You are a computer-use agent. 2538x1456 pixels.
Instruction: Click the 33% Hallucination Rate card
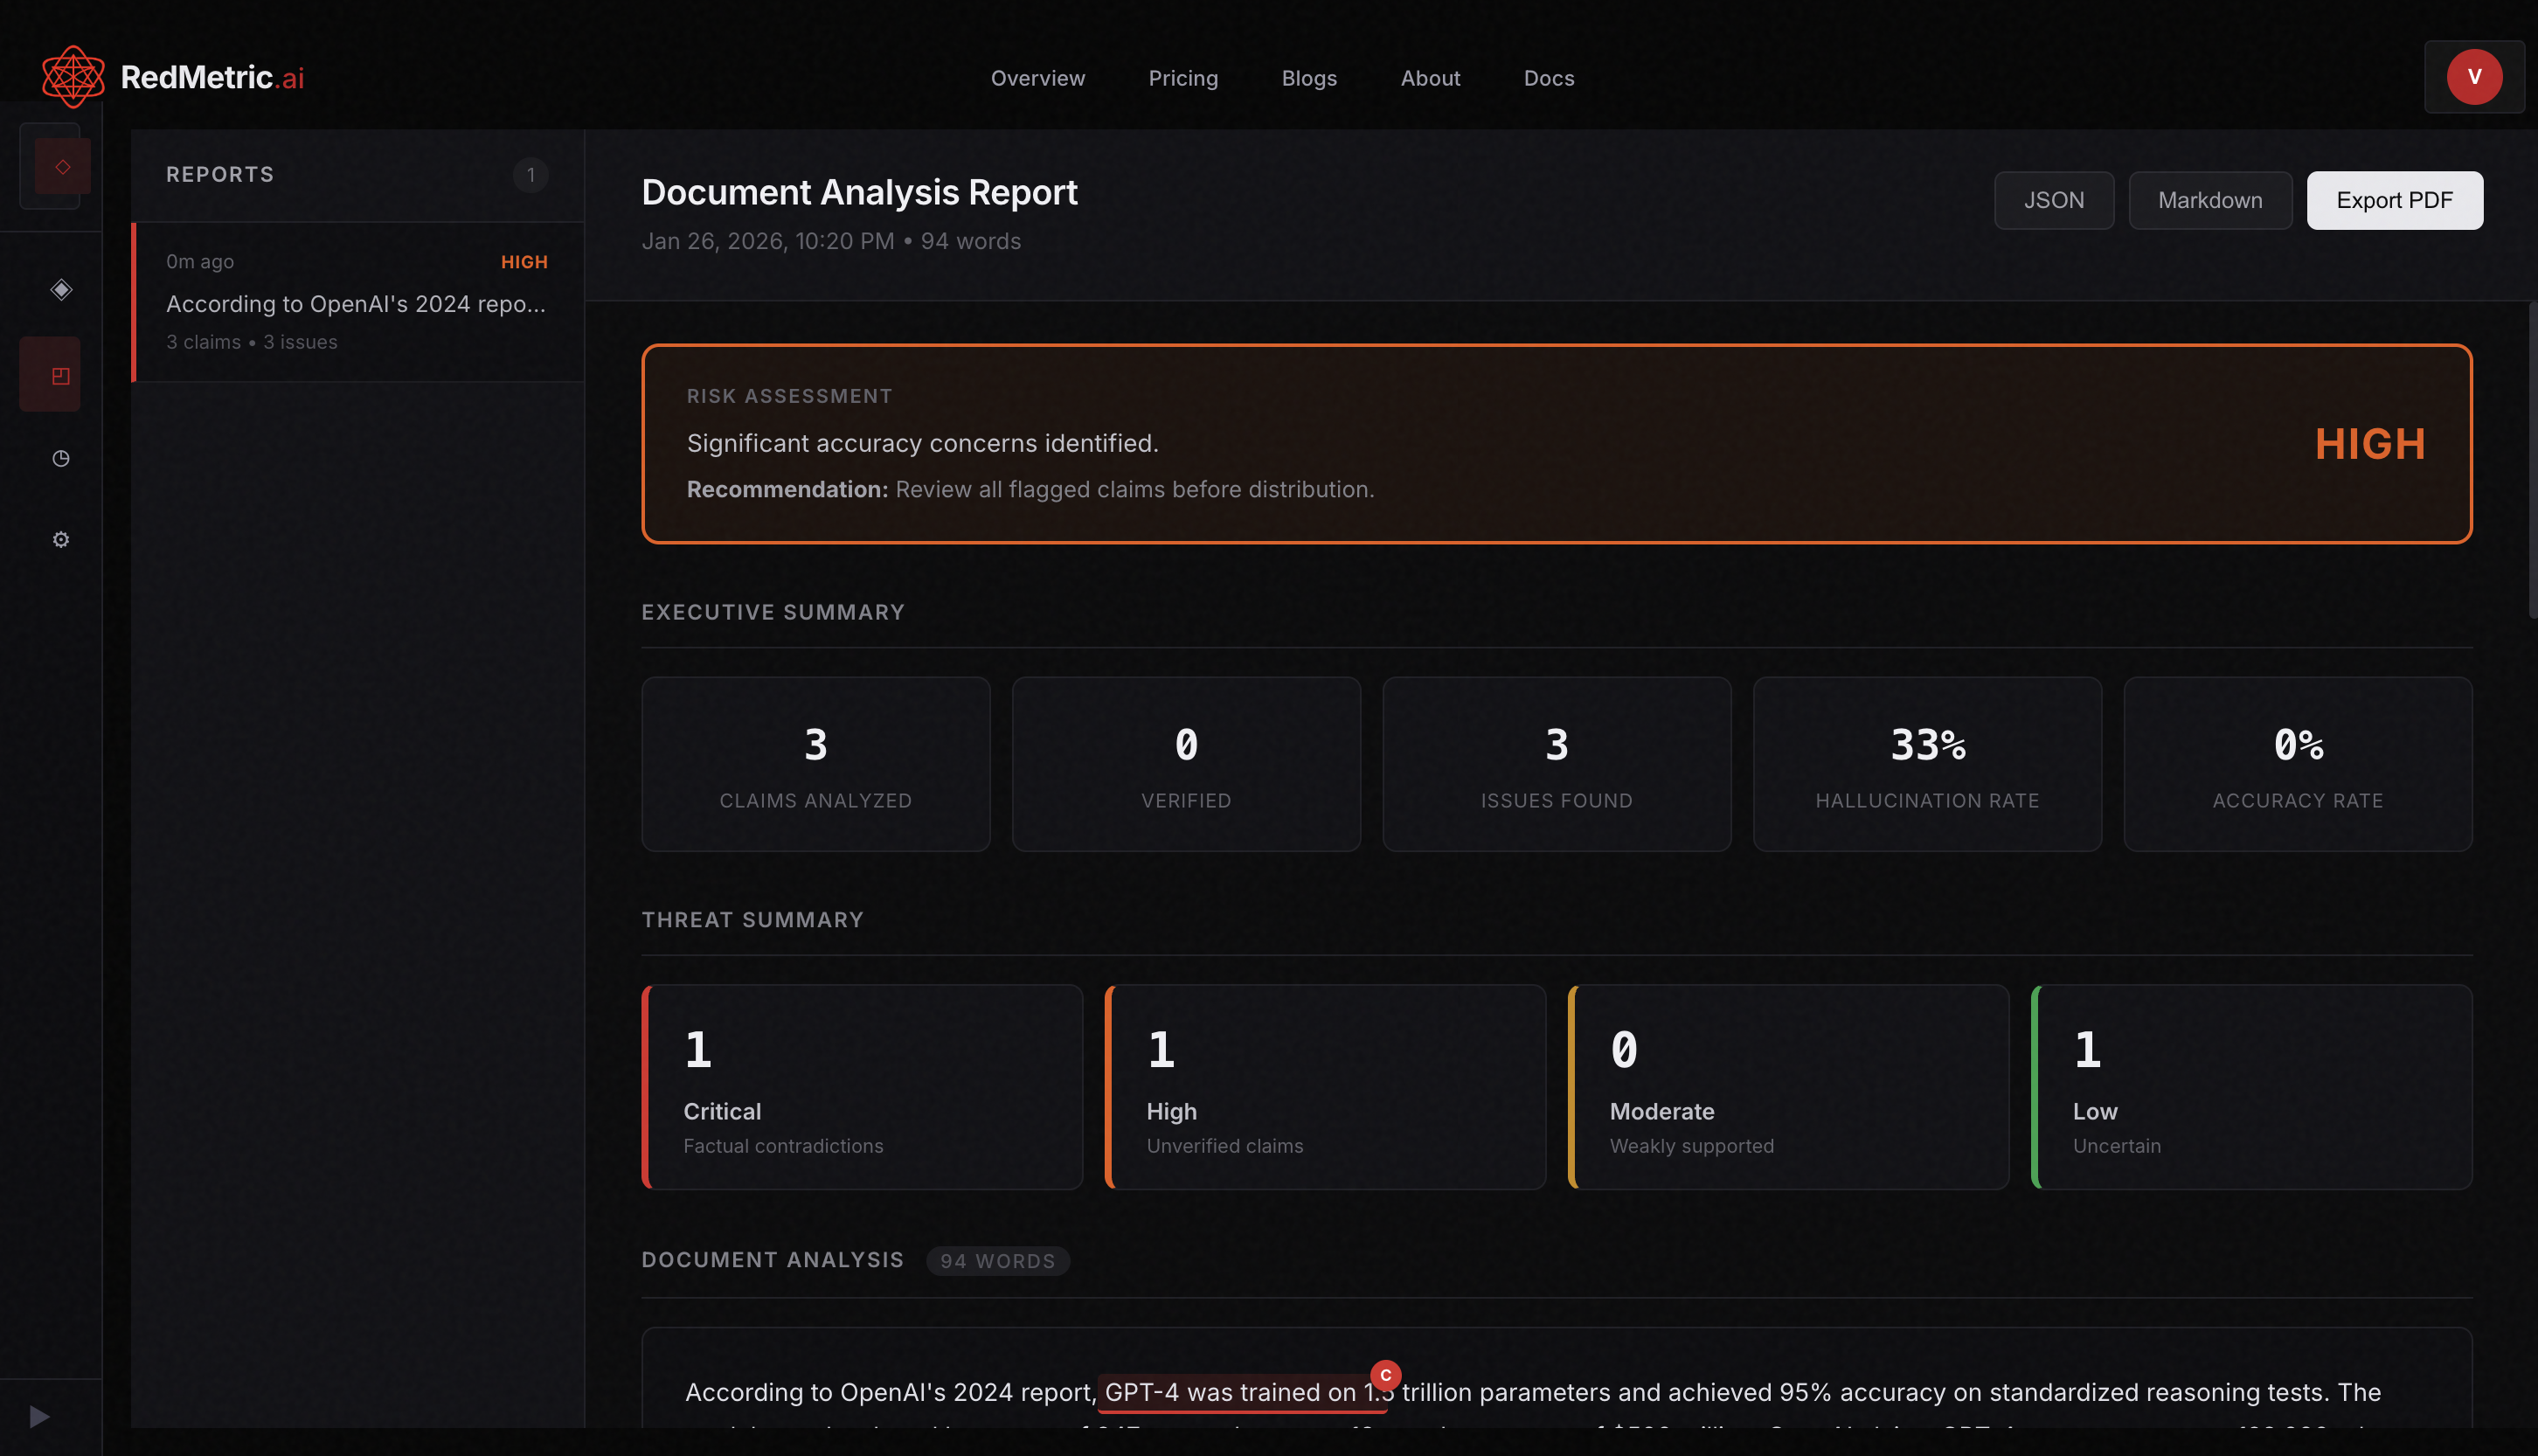pos(1927,764)
